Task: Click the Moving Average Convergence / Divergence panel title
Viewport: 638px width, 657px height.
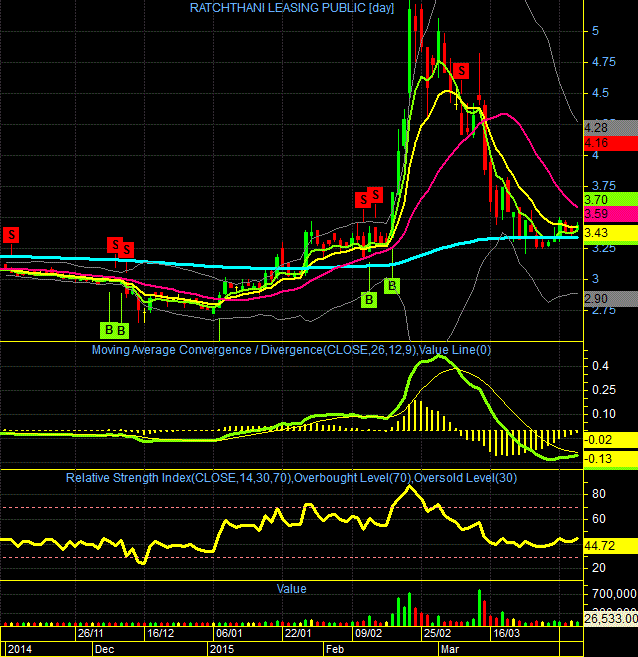Action: coord(291,350)
